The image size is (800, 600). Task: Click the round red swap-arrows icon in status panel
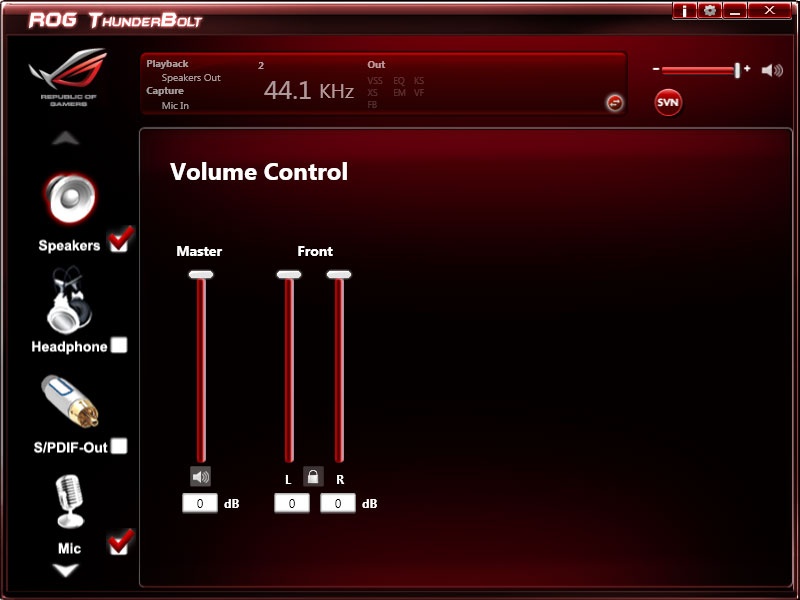(615, 103)
